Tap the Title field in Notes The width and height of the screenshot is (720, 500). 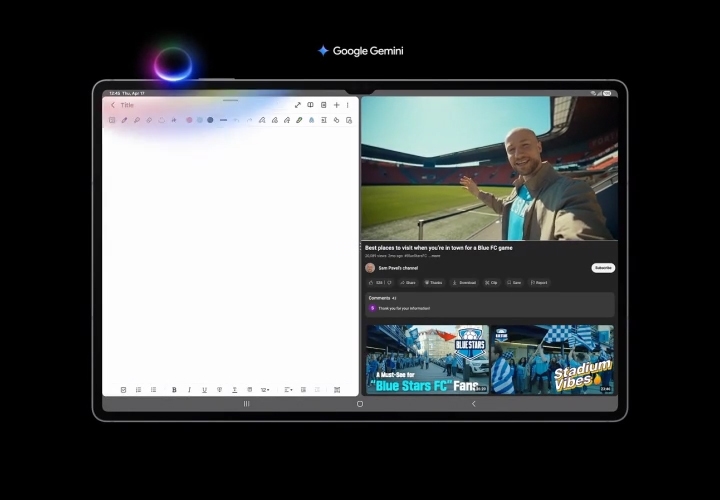tap(127, 105)
